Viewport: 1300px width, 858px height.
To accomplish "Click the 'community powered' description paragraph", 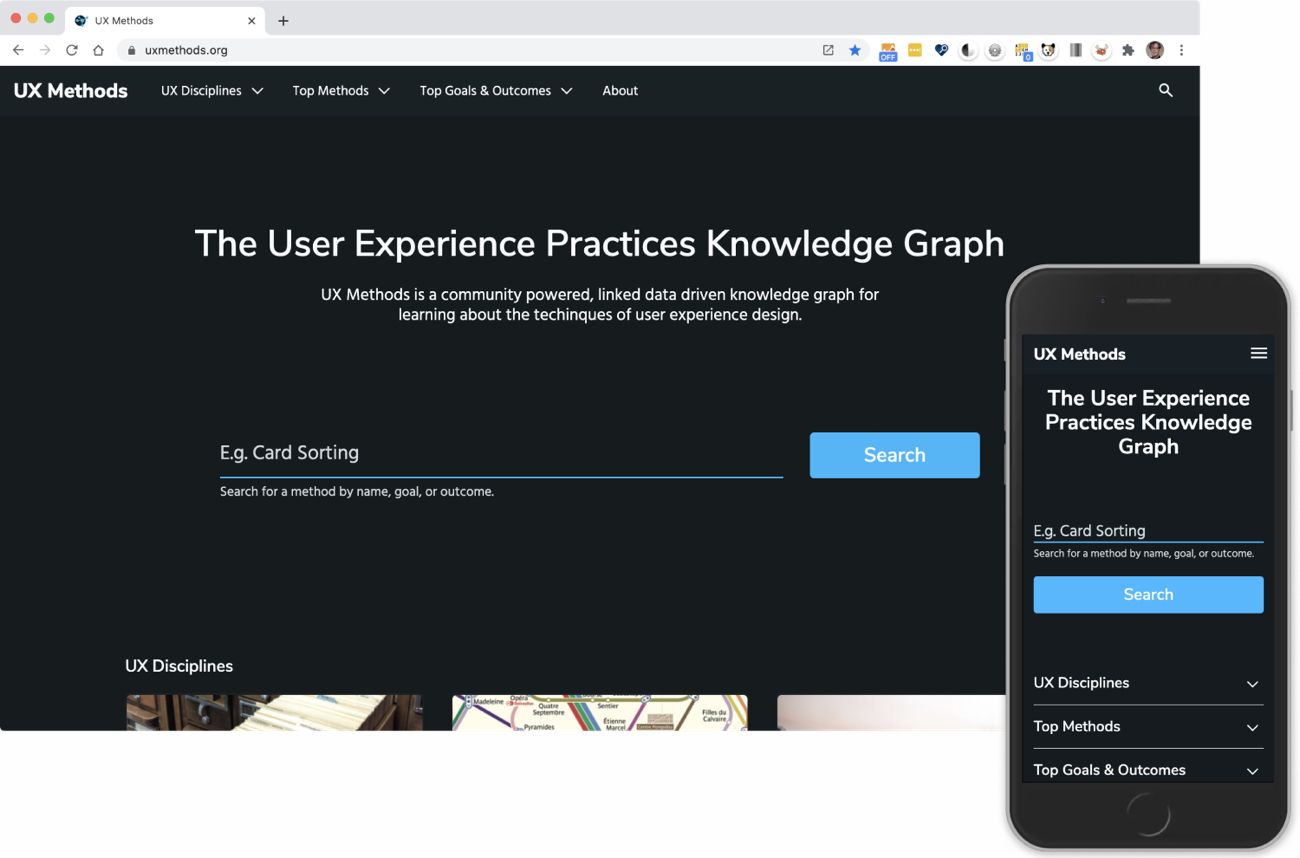I will (600, 305).
